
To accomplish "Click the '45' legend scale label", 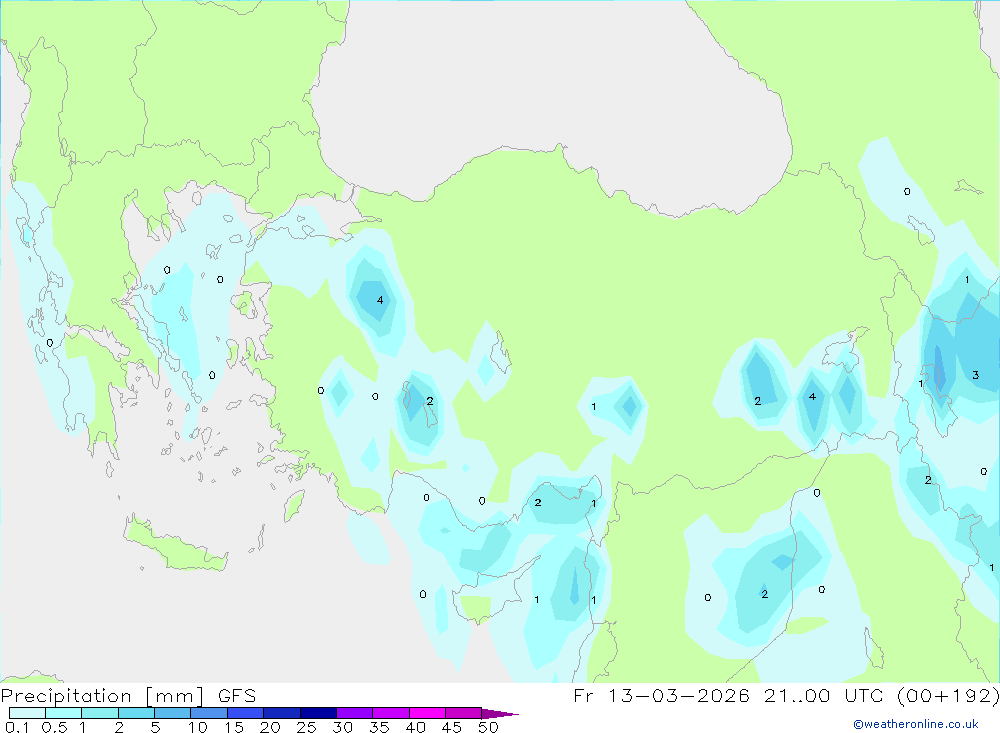I will click(452, 727).
